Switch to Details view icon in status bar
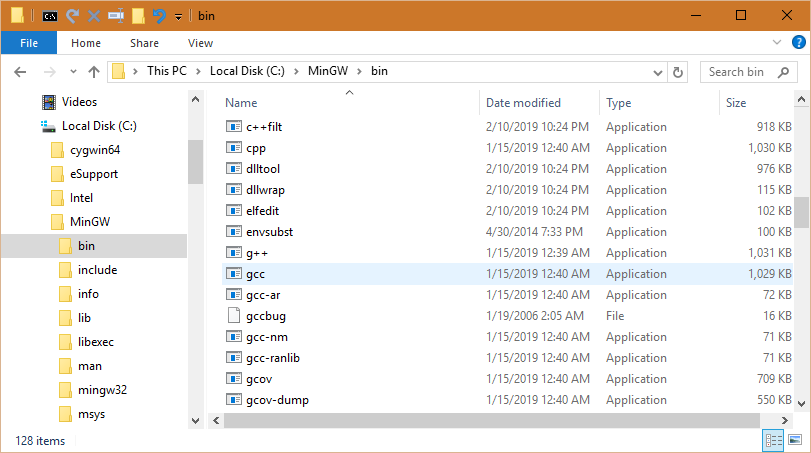 tap(774, 441)
